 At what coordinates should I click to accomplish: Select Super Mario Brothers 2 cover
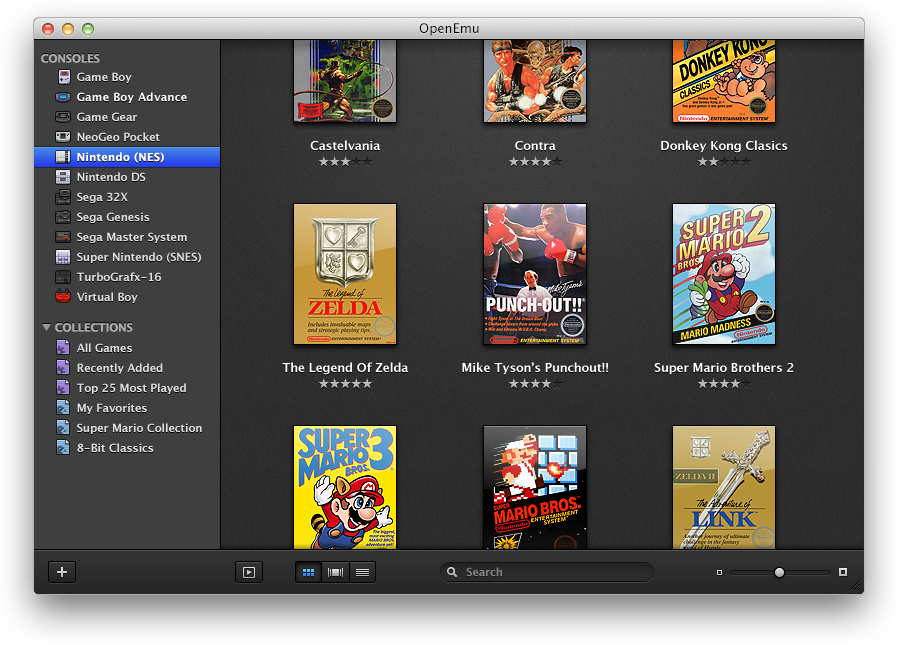[x=724, y=274]
